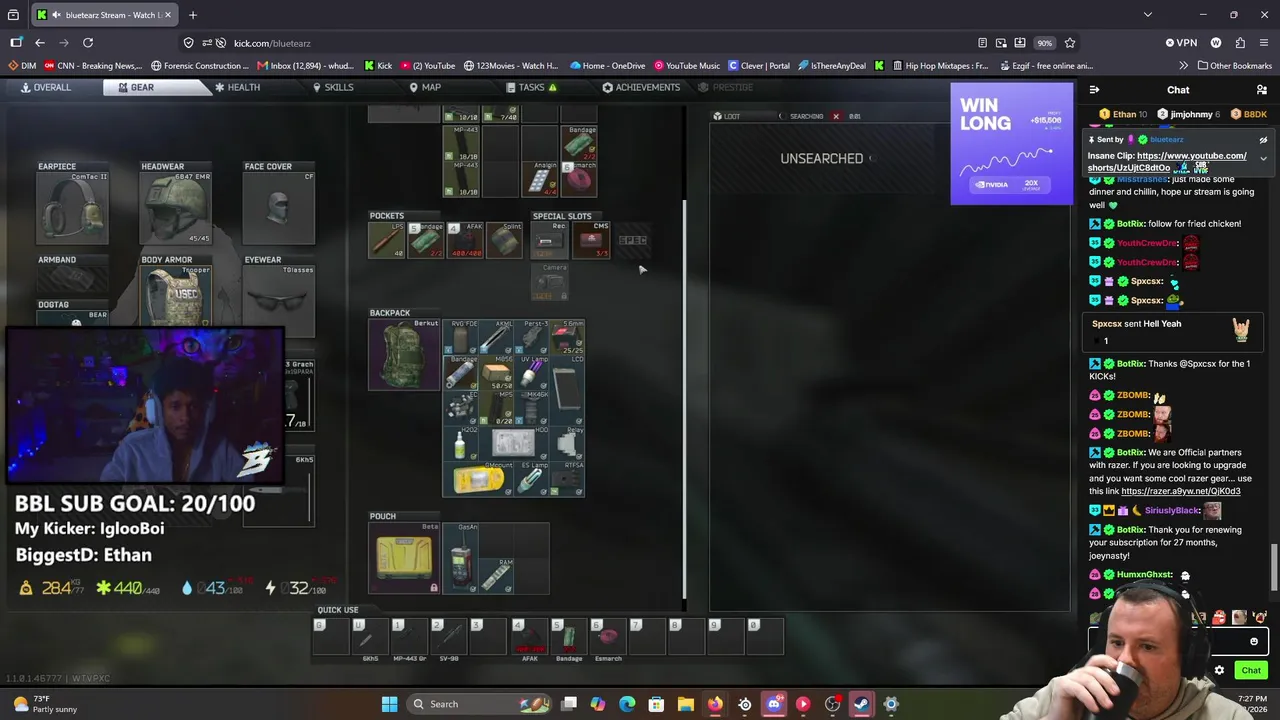
Task: Select the GasAn gas analyzer in pouch
Action: coord(461,558)
